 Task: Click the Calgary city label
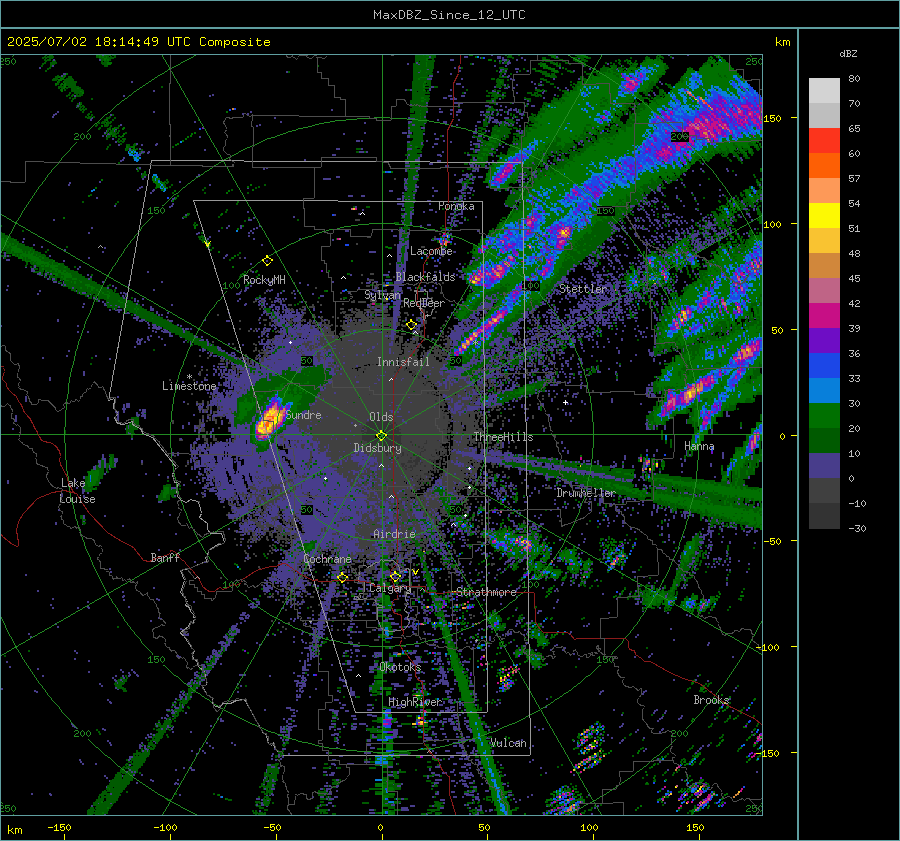coord(390,588)
